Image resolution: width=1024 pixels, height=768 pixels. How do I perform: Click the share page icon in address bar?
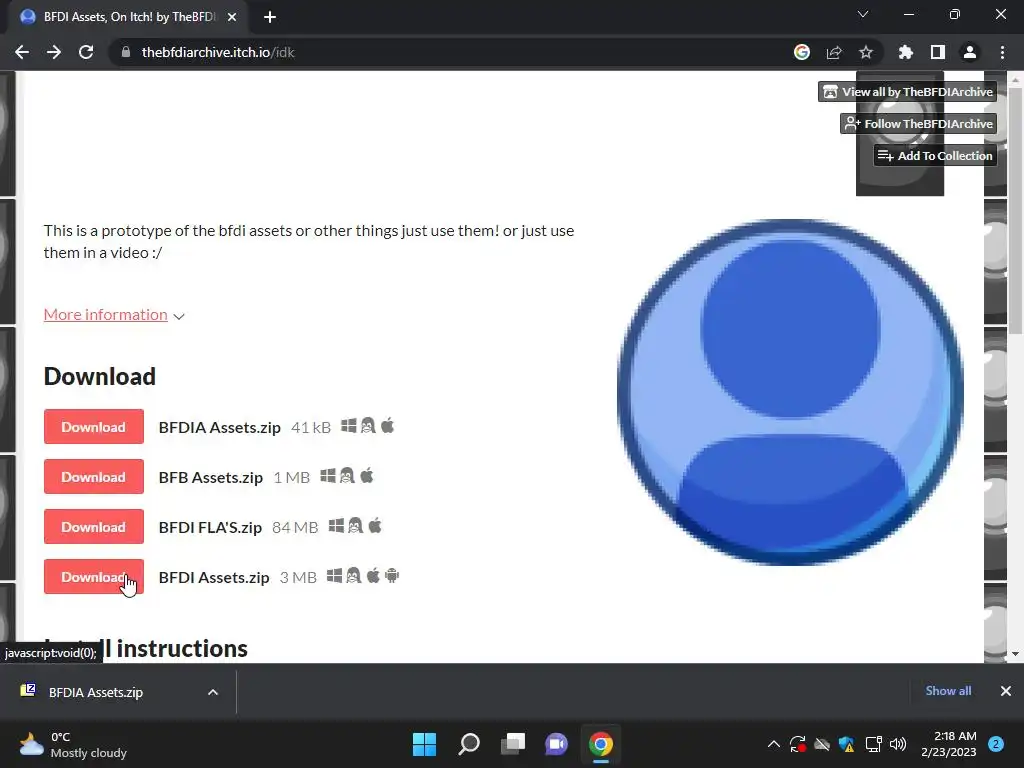[x=833, y=52]
